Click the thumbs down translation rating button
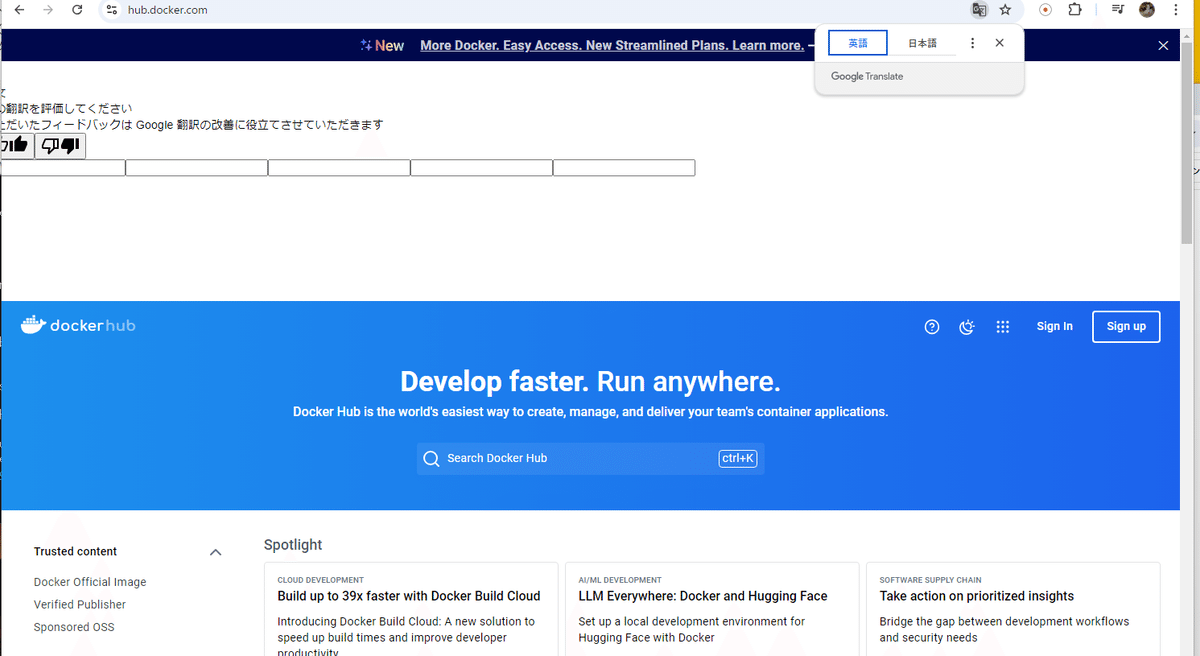The width and height of the screenshot is (1200, 656). point(60,146)
